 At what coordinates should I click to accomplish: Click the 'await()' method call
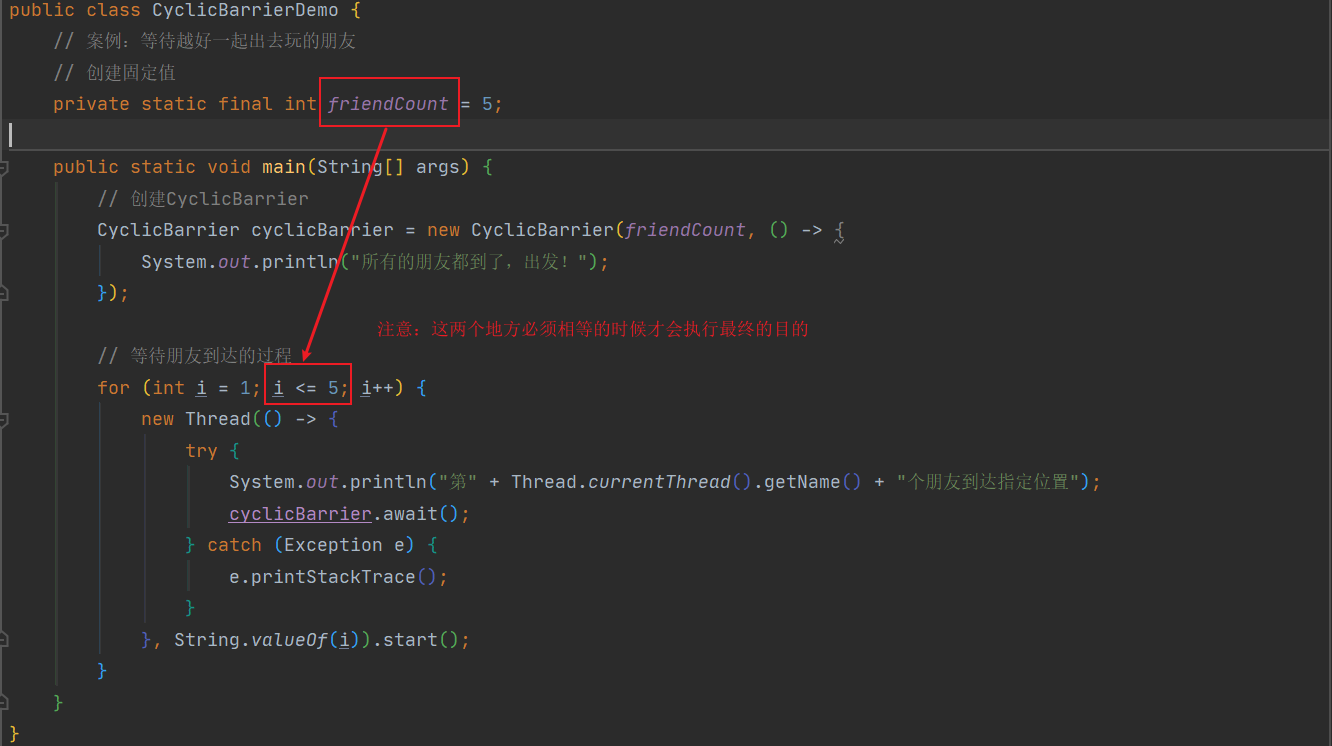(421, 514)
